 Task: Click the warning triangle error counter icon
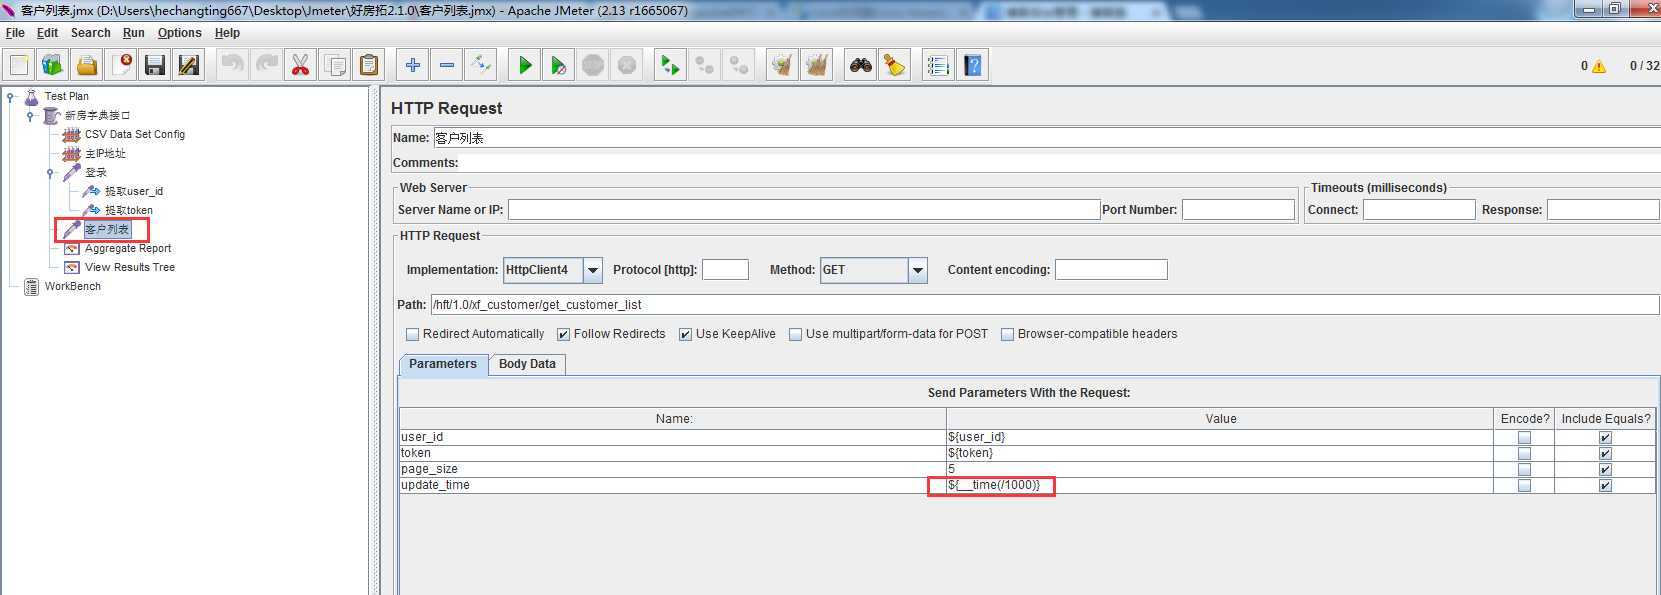point(1599,66)
